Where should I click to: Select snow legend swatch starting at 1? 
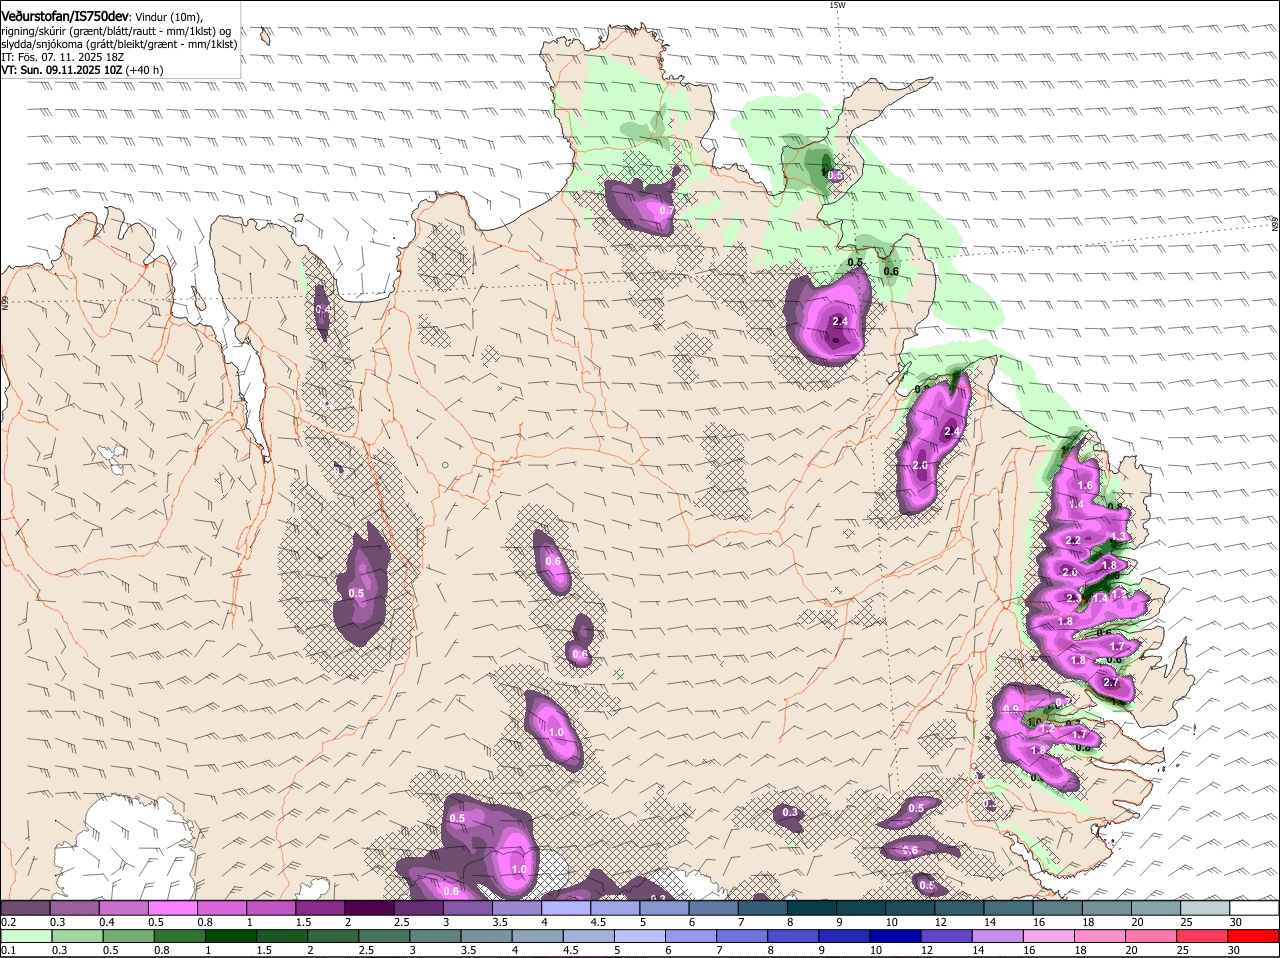[270, 907]
